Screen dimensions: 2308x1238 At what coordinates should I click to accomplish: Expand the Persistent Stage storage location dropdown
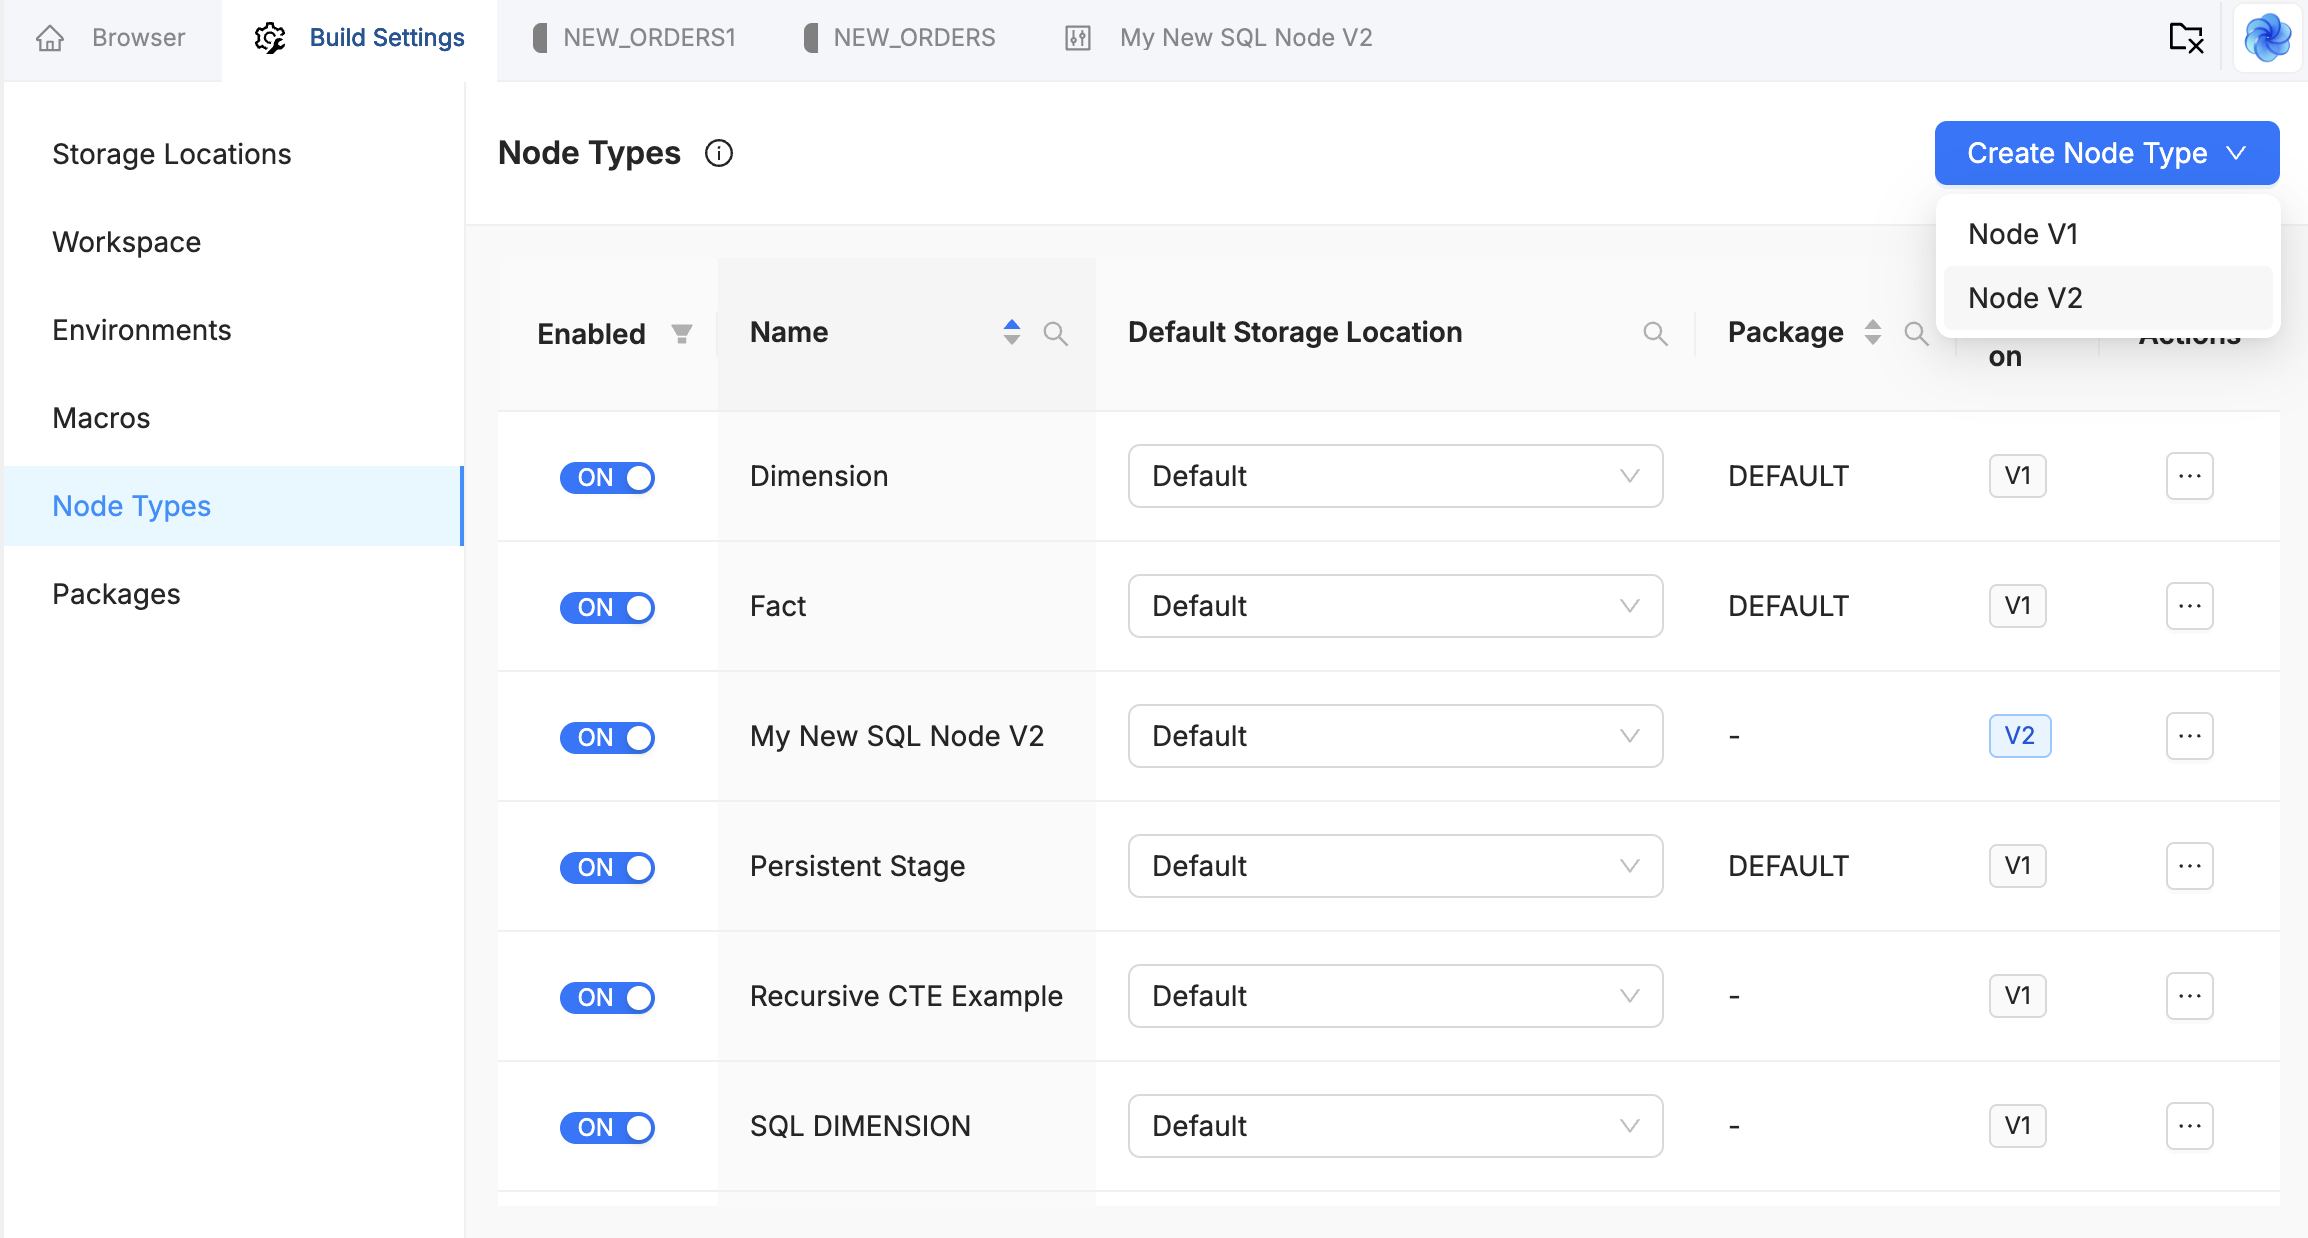point(1395,866)
